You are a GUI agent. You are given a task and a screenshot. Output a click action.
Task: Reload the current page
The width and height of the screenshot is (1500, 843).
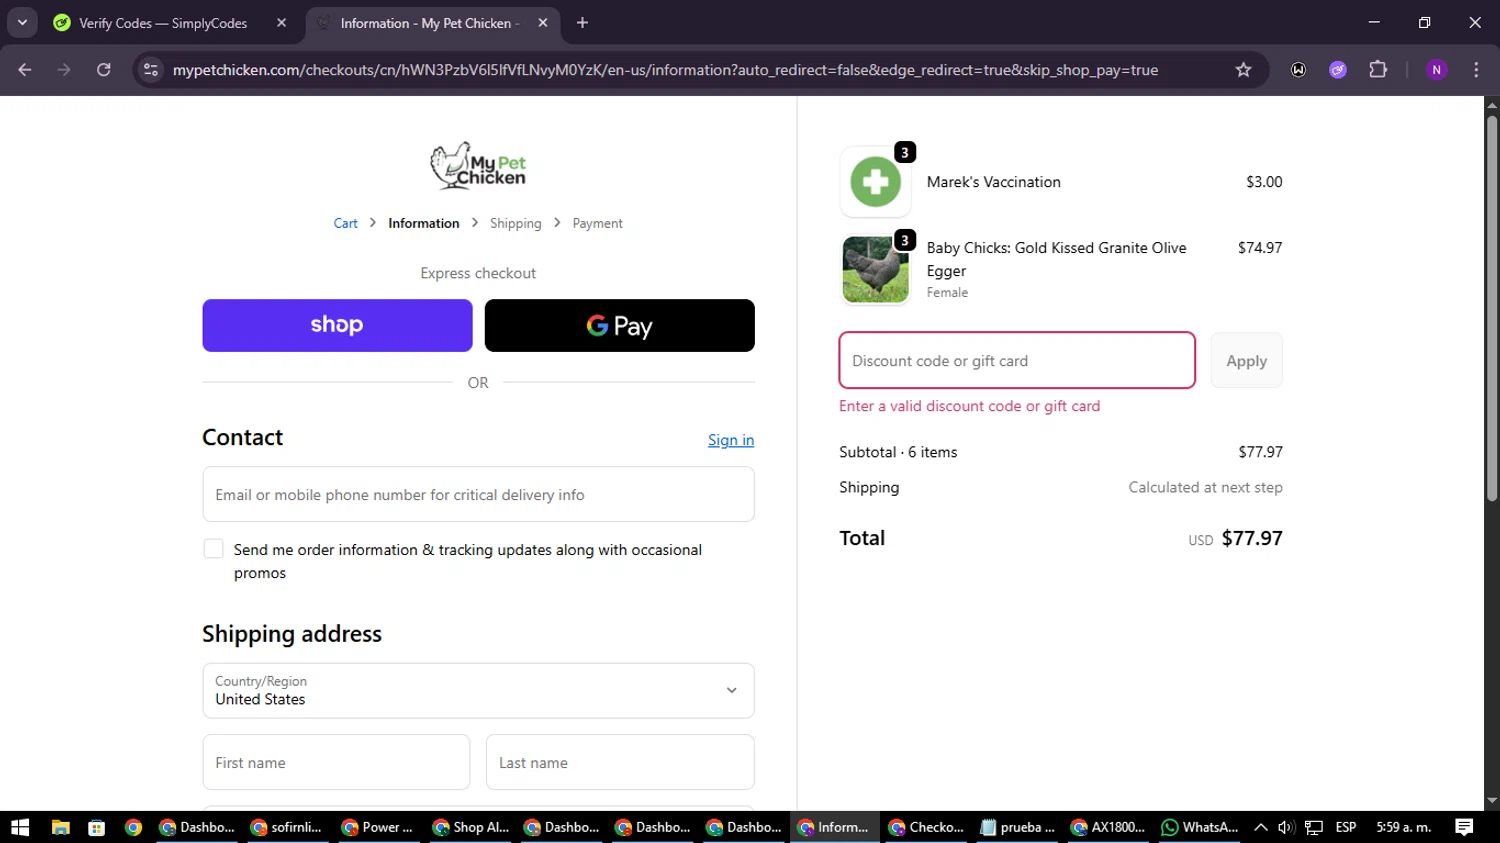point(104,70)
